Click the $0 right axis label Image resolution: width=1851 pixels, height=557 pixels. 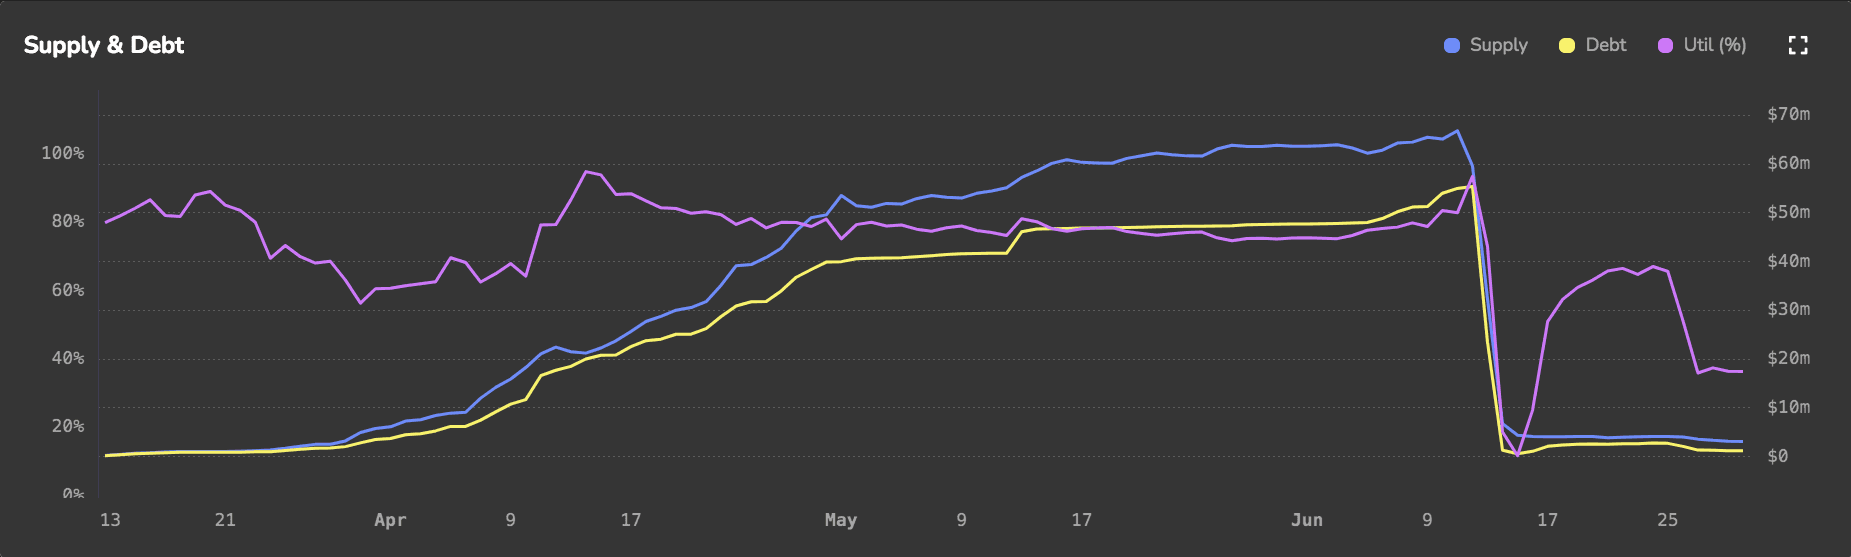(x=1777, y=456)
